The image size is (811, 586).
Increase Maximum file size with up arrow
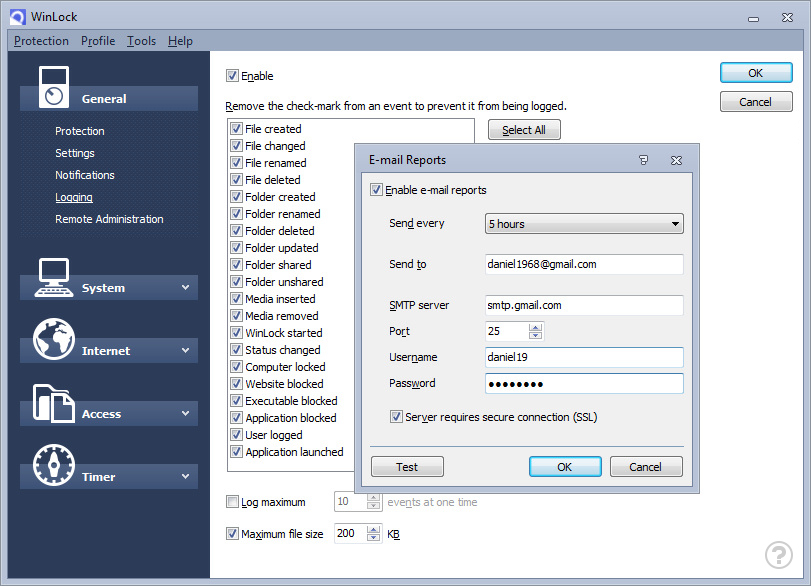(x=373, y=530)
